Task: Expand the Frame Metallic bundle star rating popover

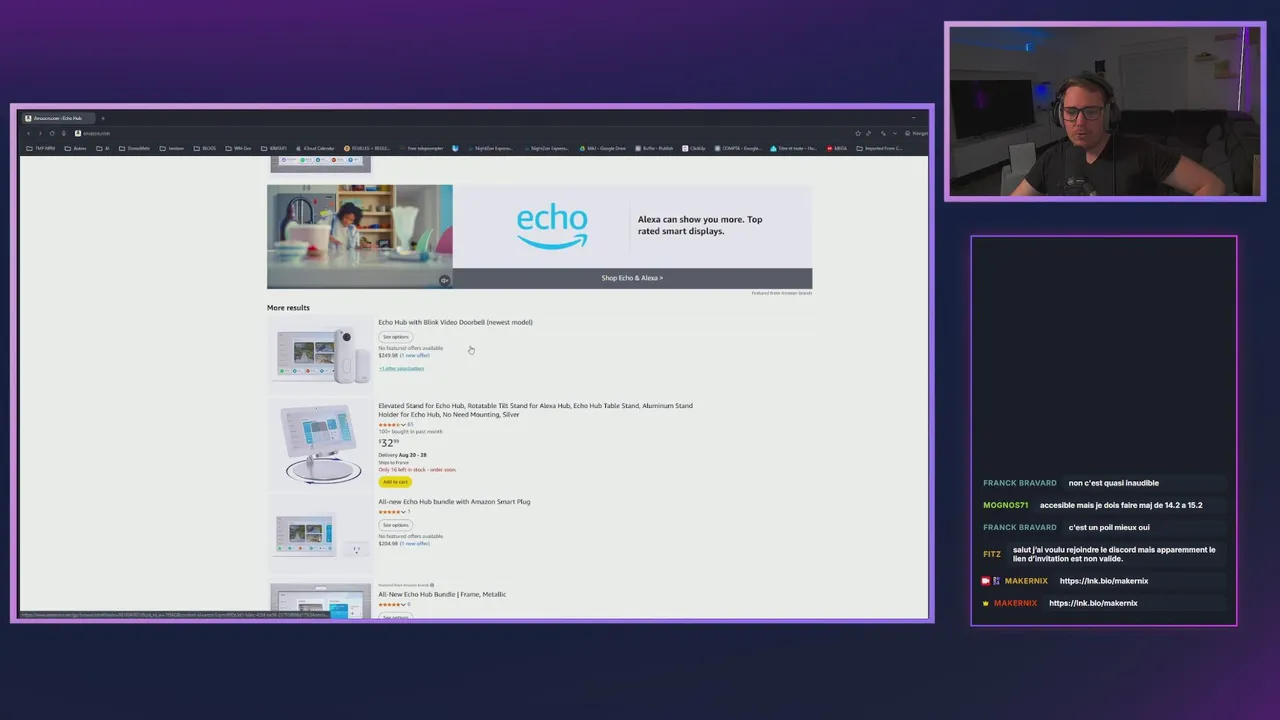Action: 391,604
